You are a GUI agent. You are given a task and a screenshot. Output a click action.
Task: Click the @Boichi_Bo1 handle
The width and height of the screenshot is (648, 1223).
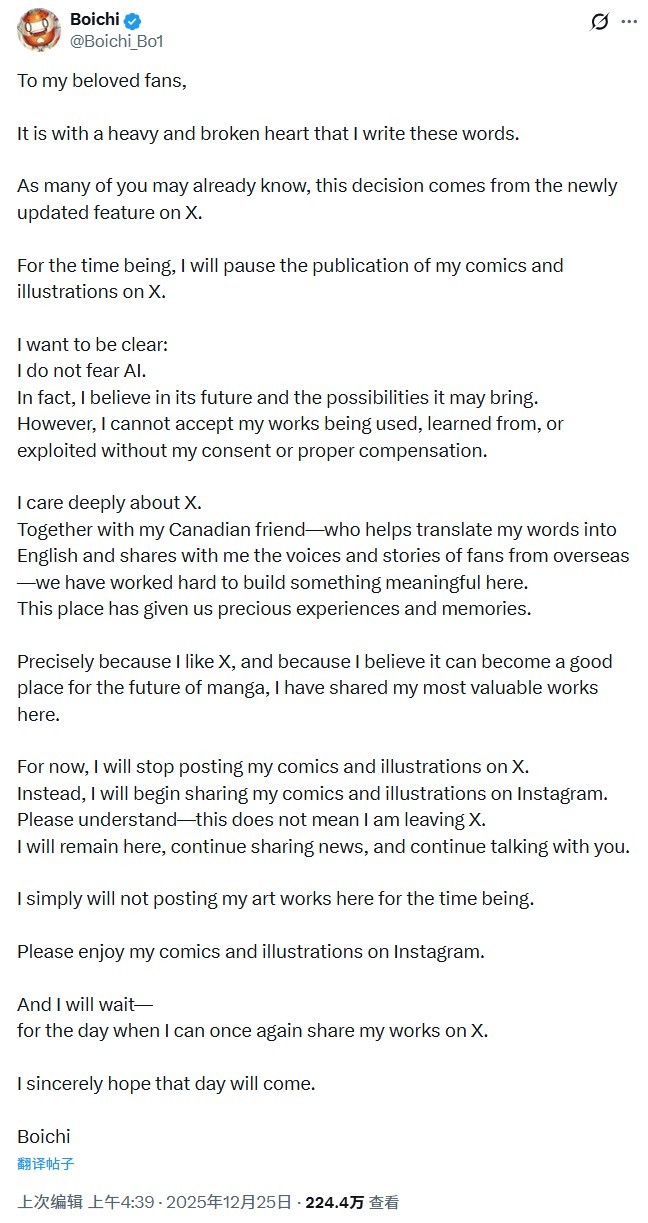[116, 41]
